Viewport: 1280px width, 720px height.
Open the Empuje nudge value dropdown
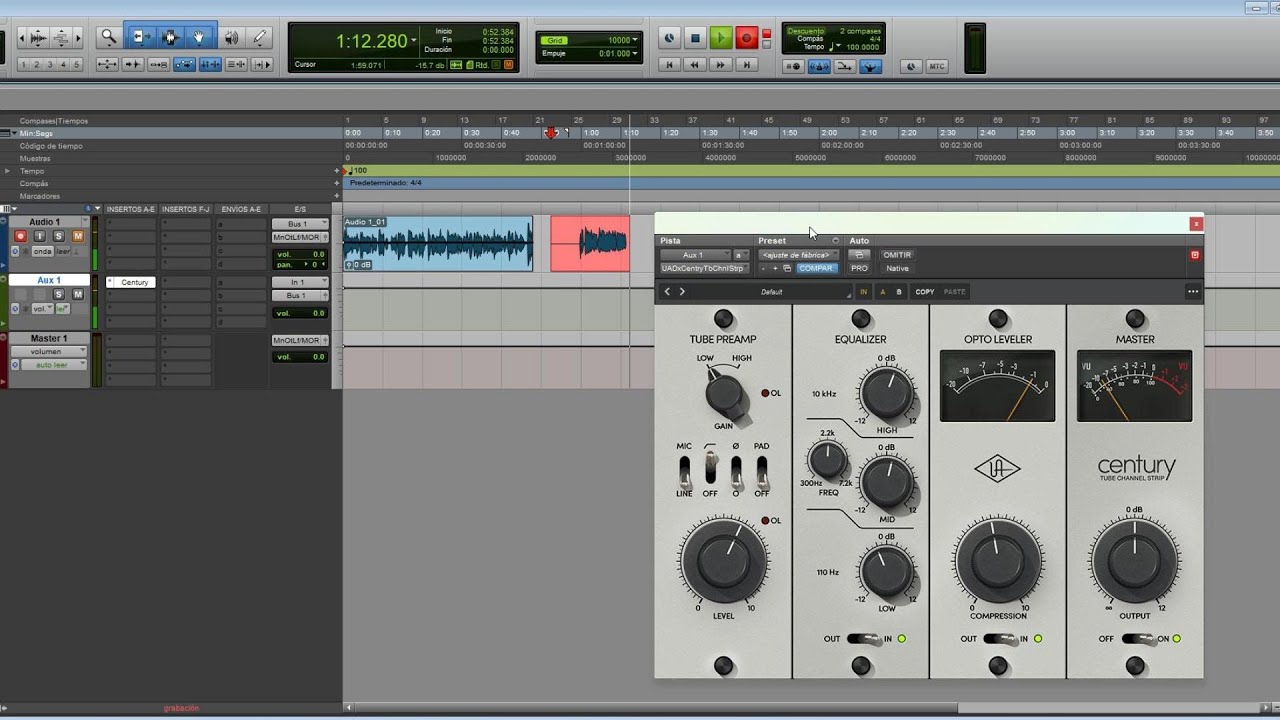[635, 54]
